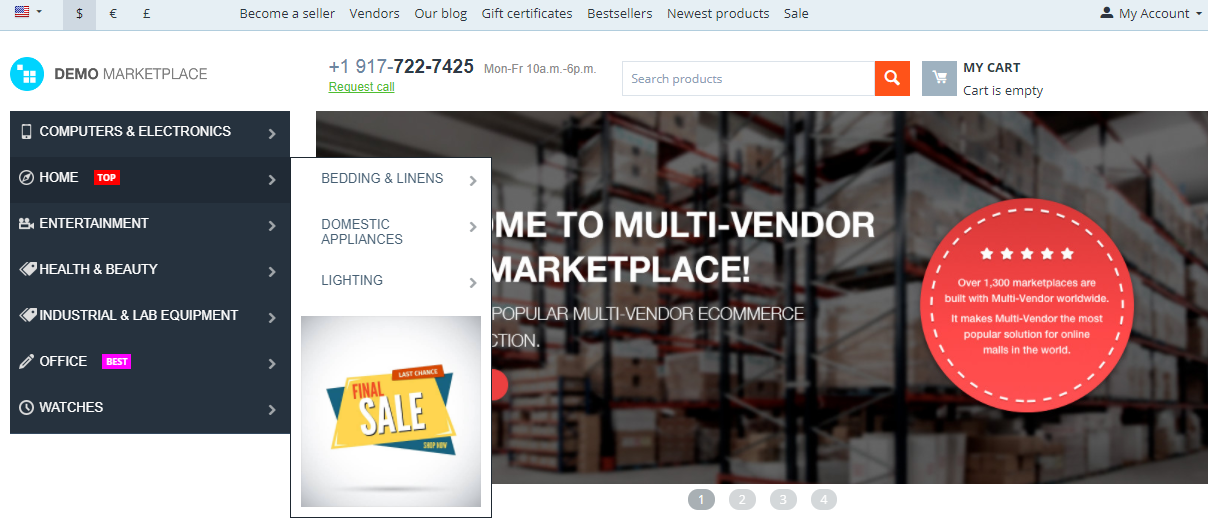Go to Become a seller page

287,14
